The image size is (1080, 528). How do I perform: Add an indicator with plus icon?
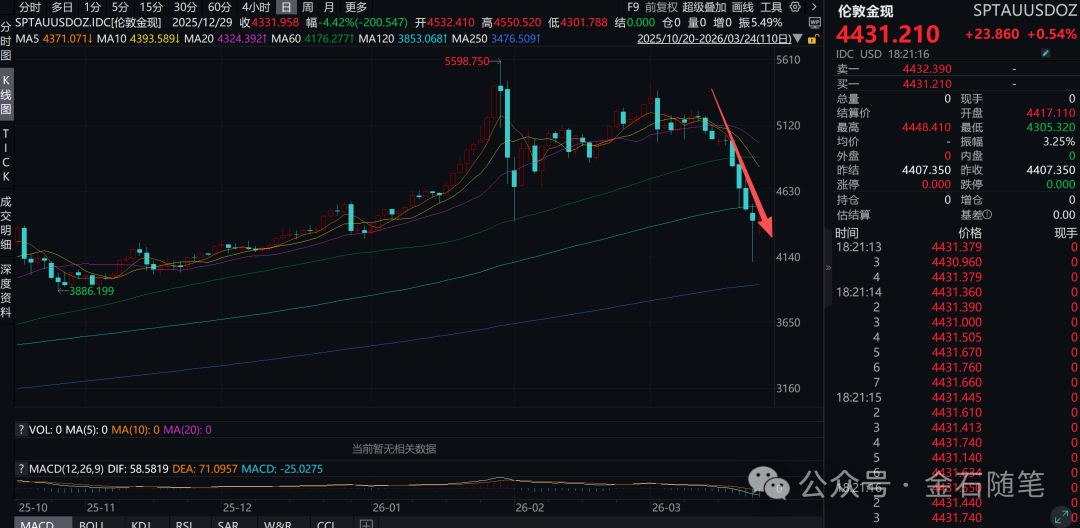[366, 524]
